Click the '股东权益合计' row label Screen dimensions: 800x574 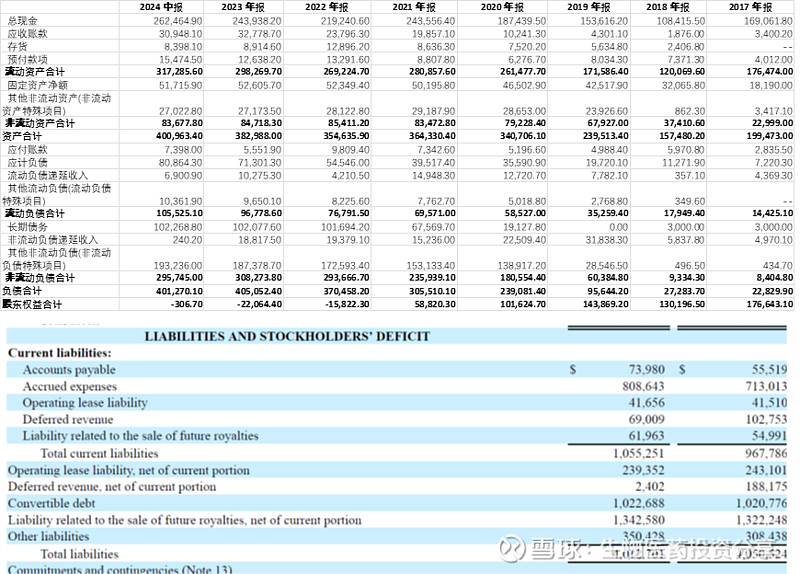(x=32, y=304)
